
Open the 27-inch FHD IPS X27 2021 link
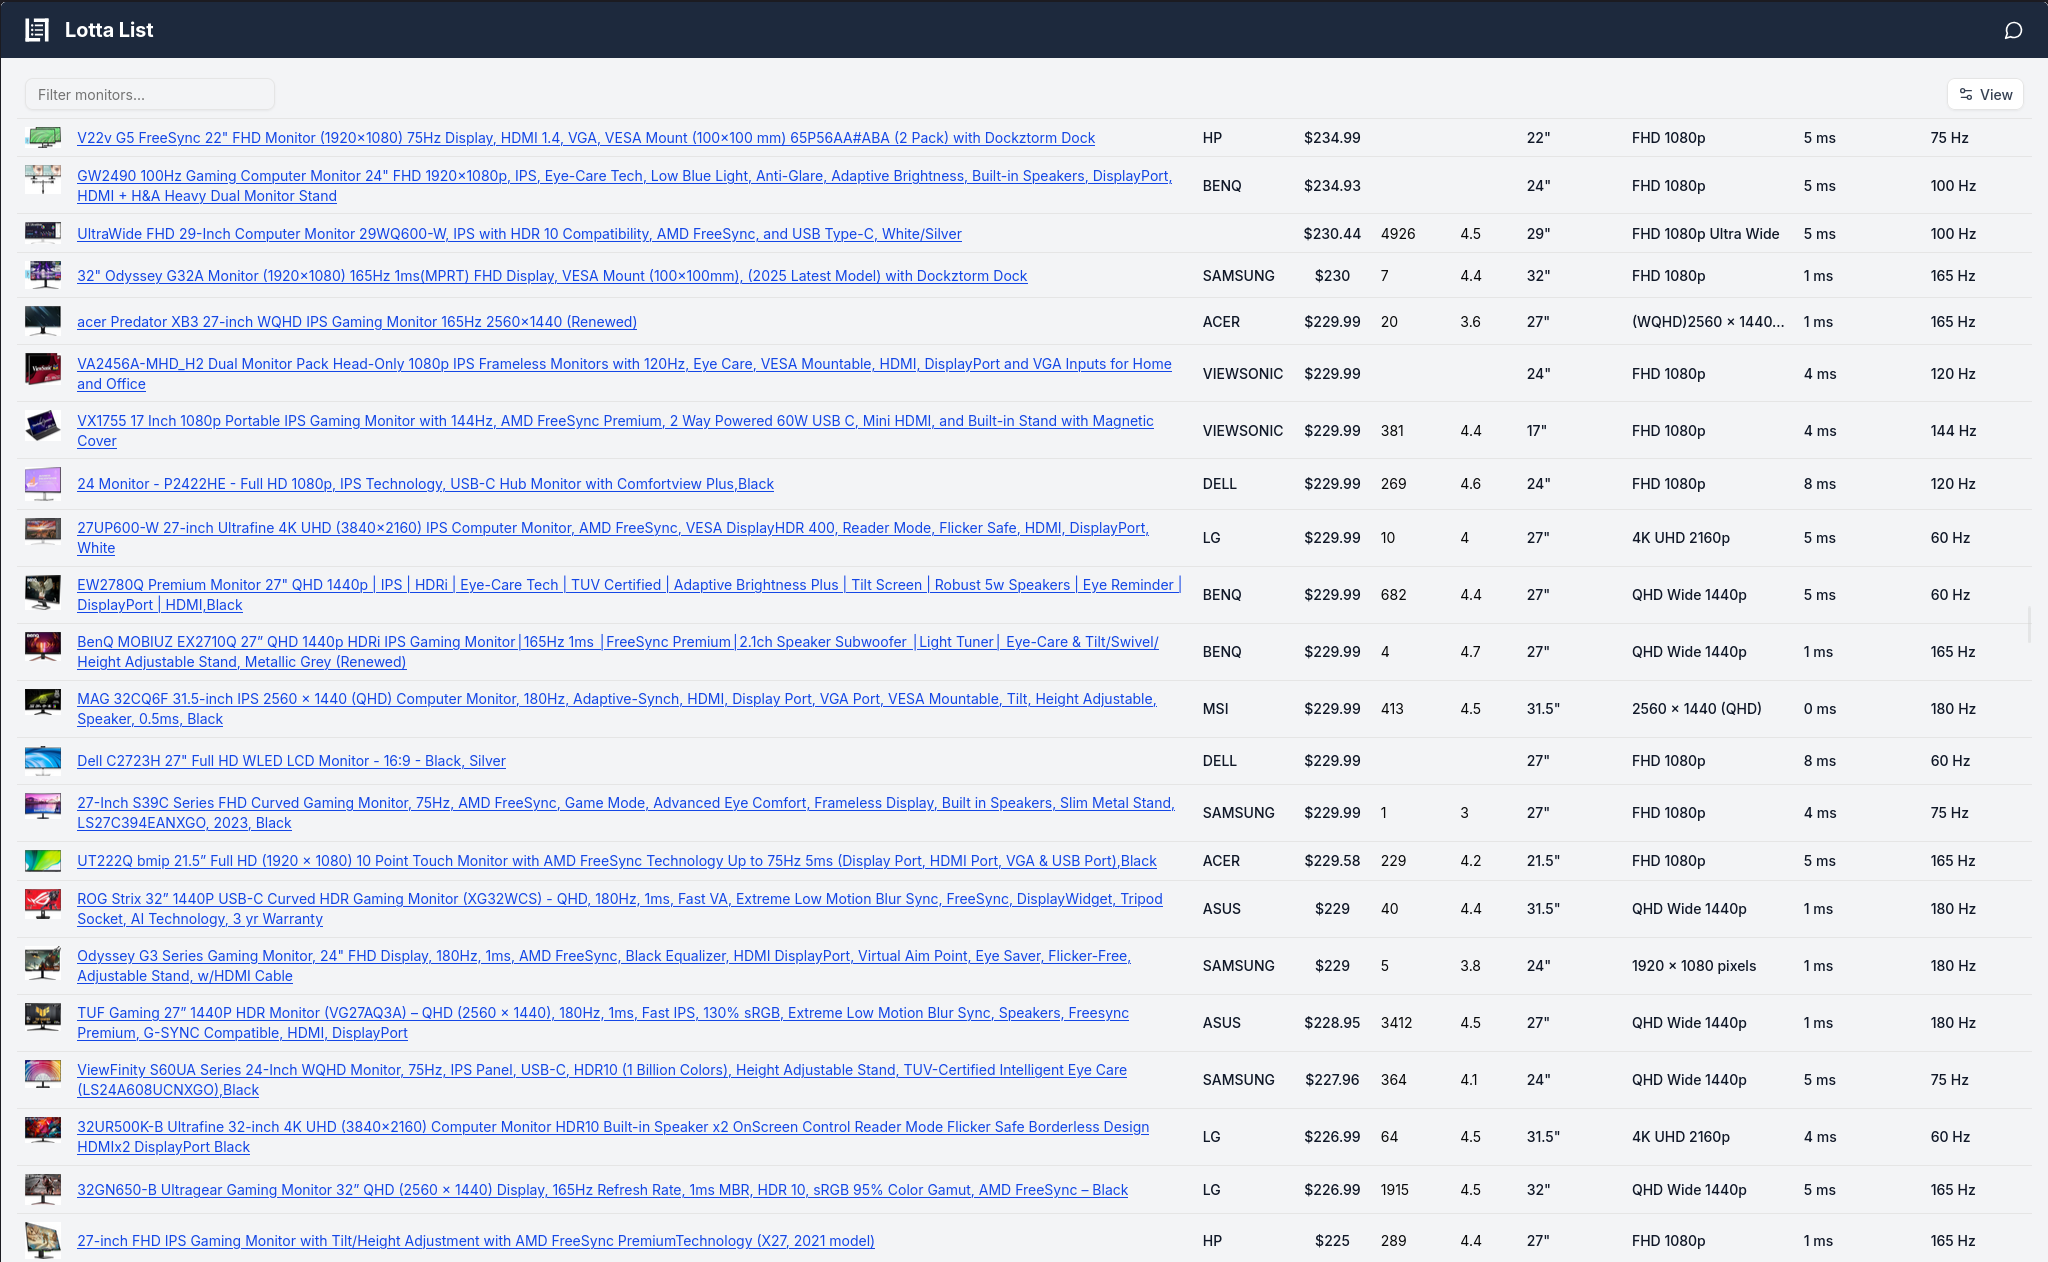476,1241
